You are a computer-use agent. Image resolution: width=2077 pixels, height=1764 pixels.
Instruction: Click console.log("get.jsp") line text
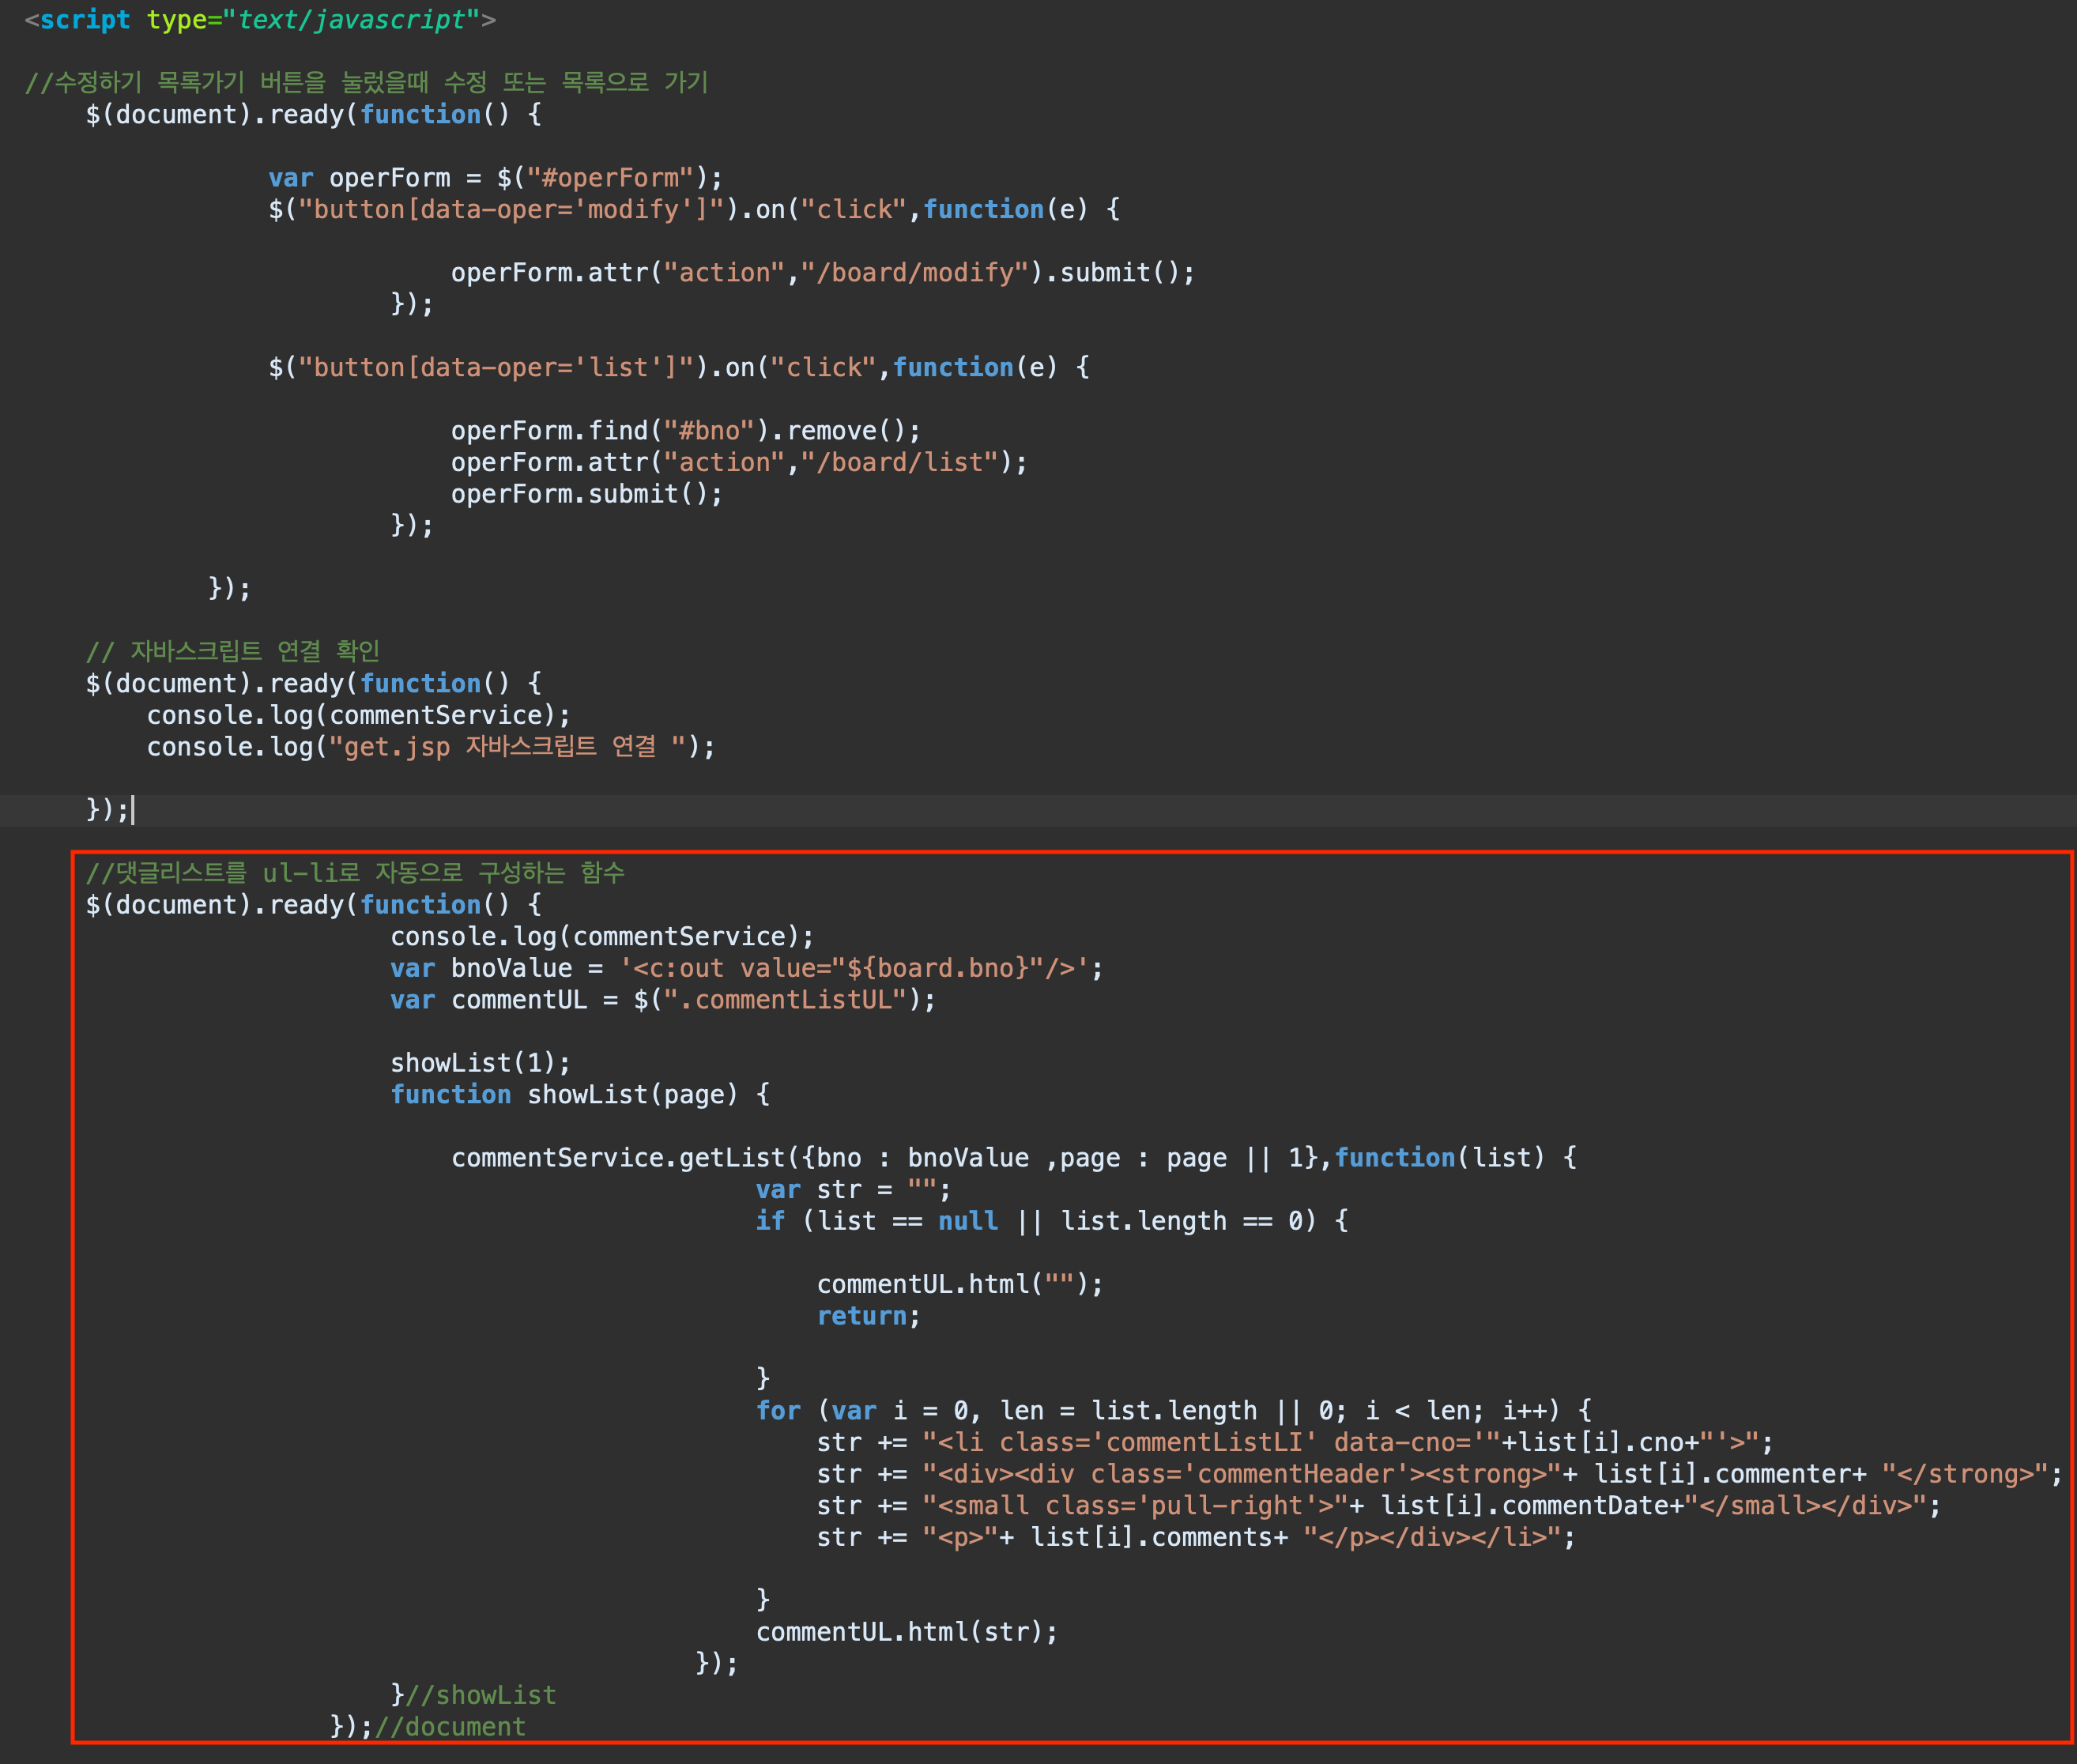(x=430, y=747)
